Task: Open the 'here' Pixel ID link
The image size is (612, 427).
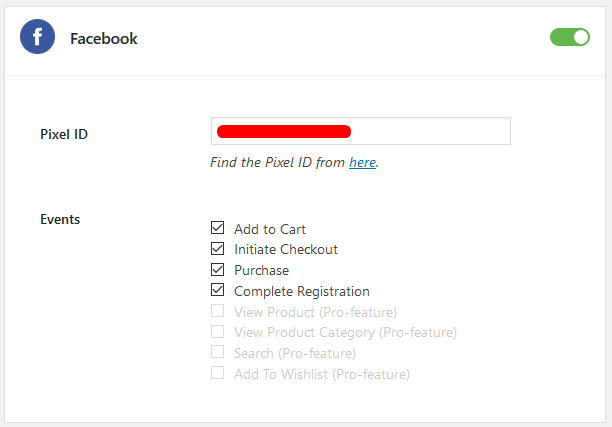Action: (x=363, y=162)
